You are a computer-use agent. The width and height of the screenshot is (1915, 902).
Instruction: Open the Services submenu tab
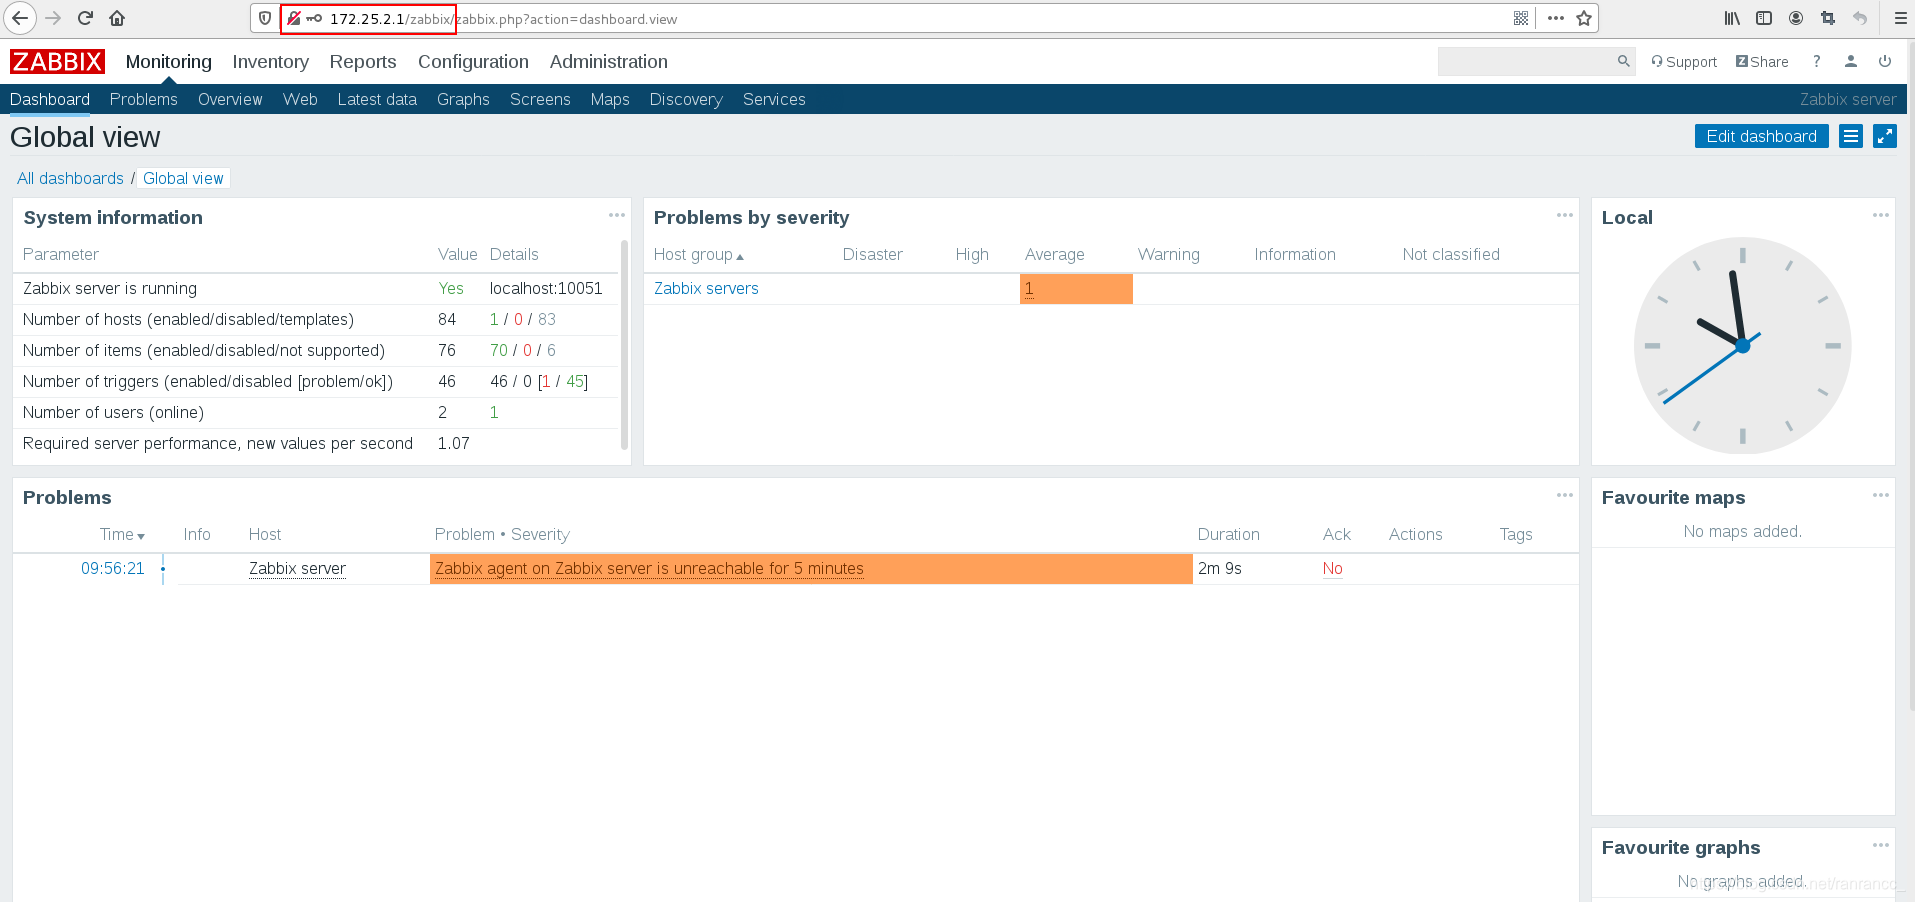click(774, 99)
